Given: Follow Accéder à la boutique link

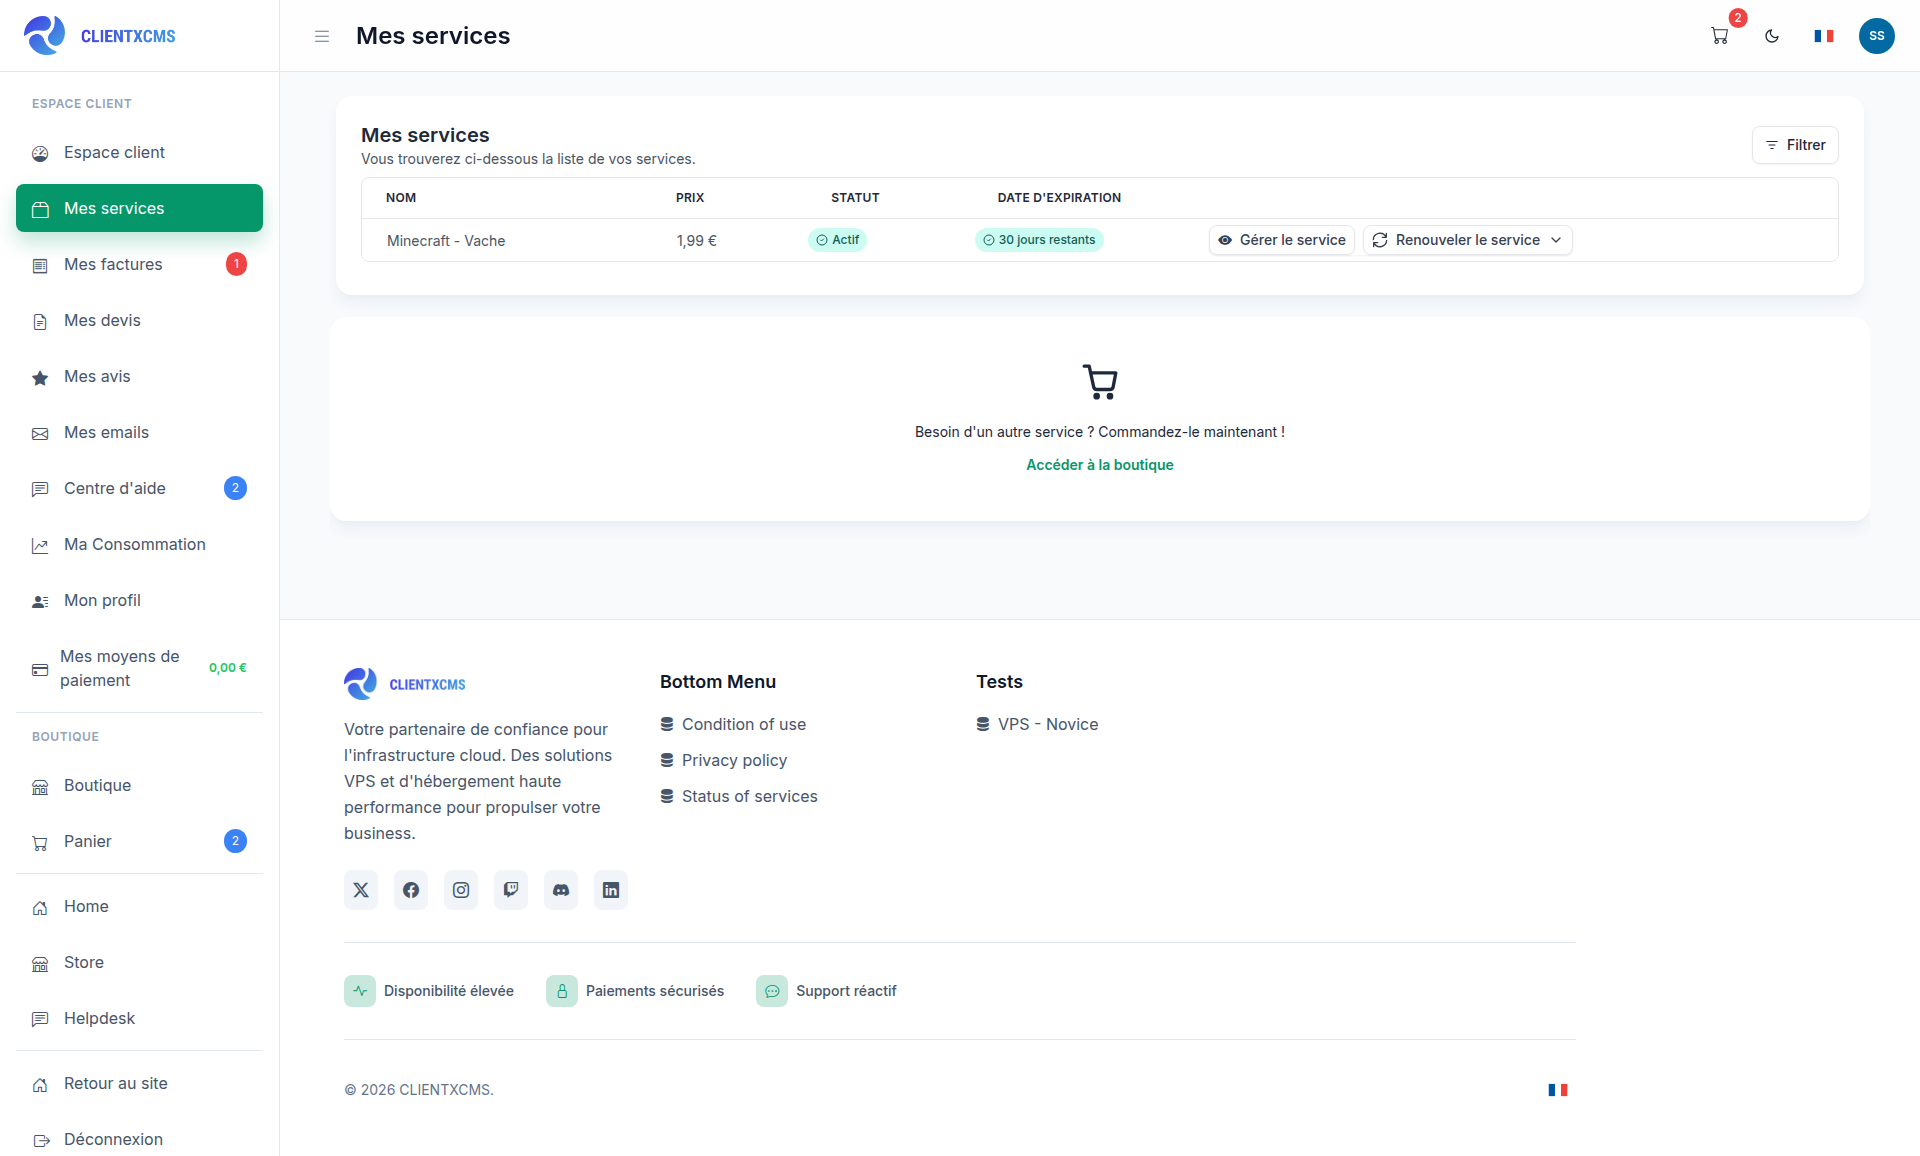Looking at the screenshot, I should (1099, 465).
